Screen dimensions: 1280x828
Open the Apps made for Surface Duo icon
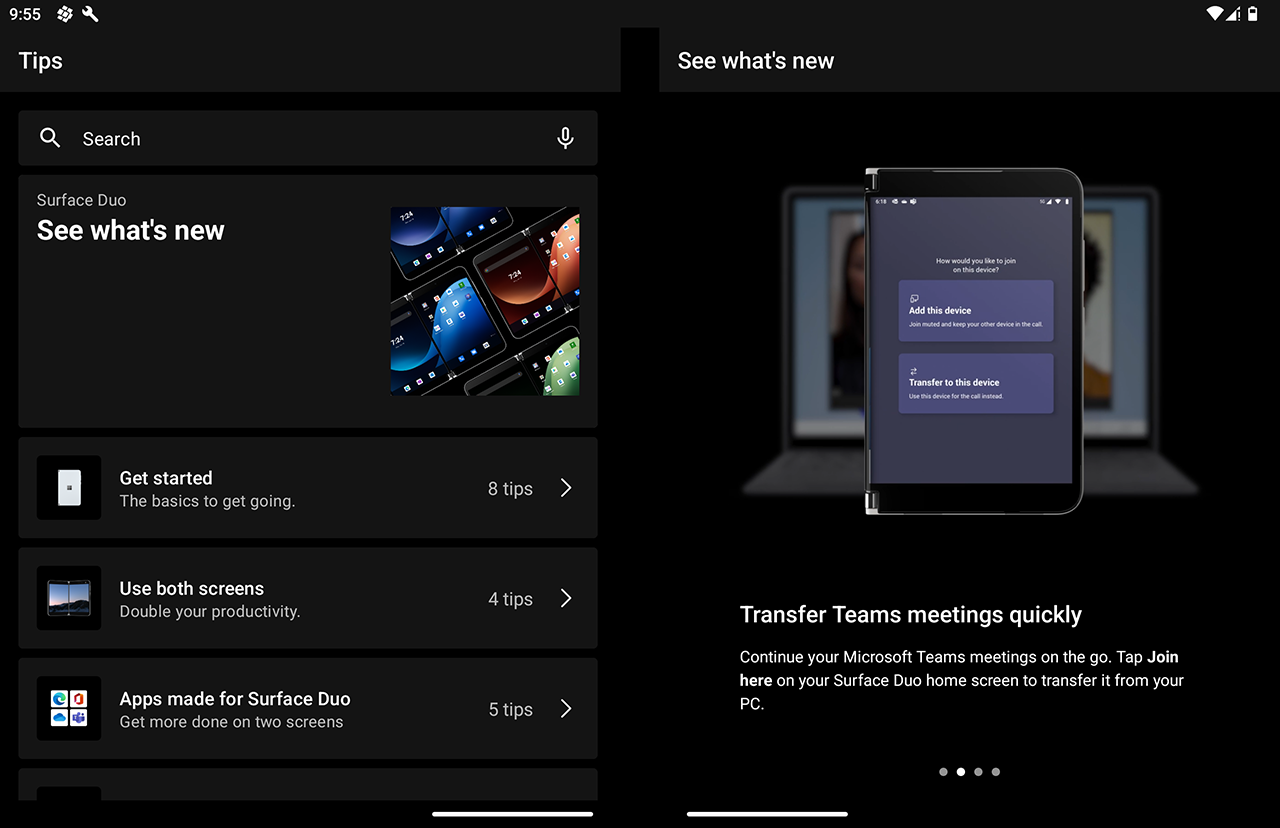[69, 708]
